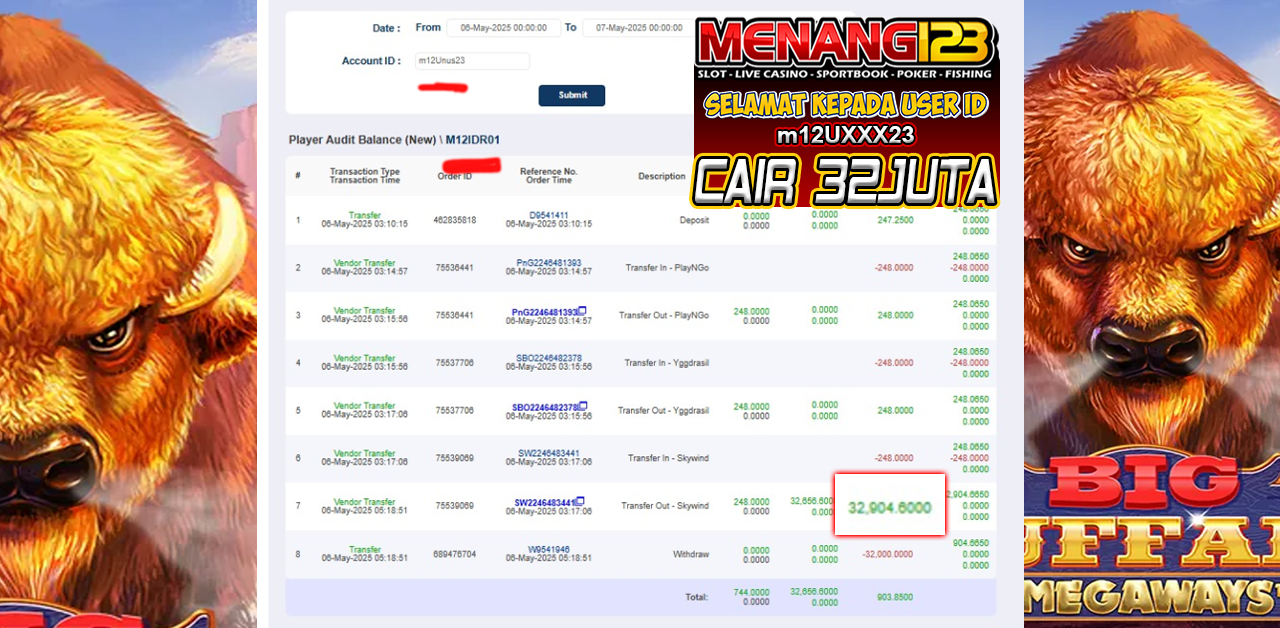Select the Description column header
The image size is (1280, 628).
662,176
